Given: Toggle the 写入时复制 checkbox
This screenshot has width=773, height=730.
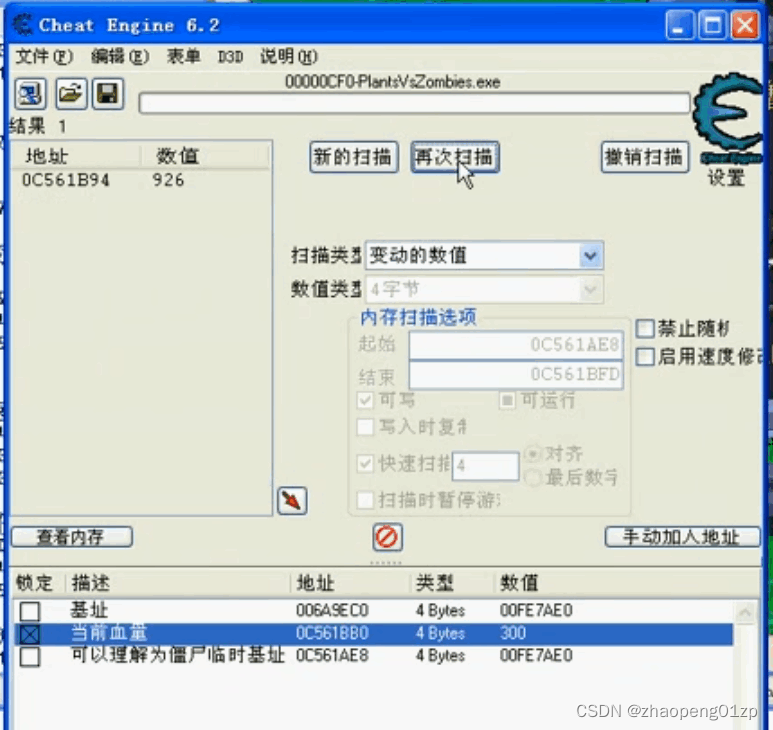Looking at the screenshot, I should pos(365,427).
